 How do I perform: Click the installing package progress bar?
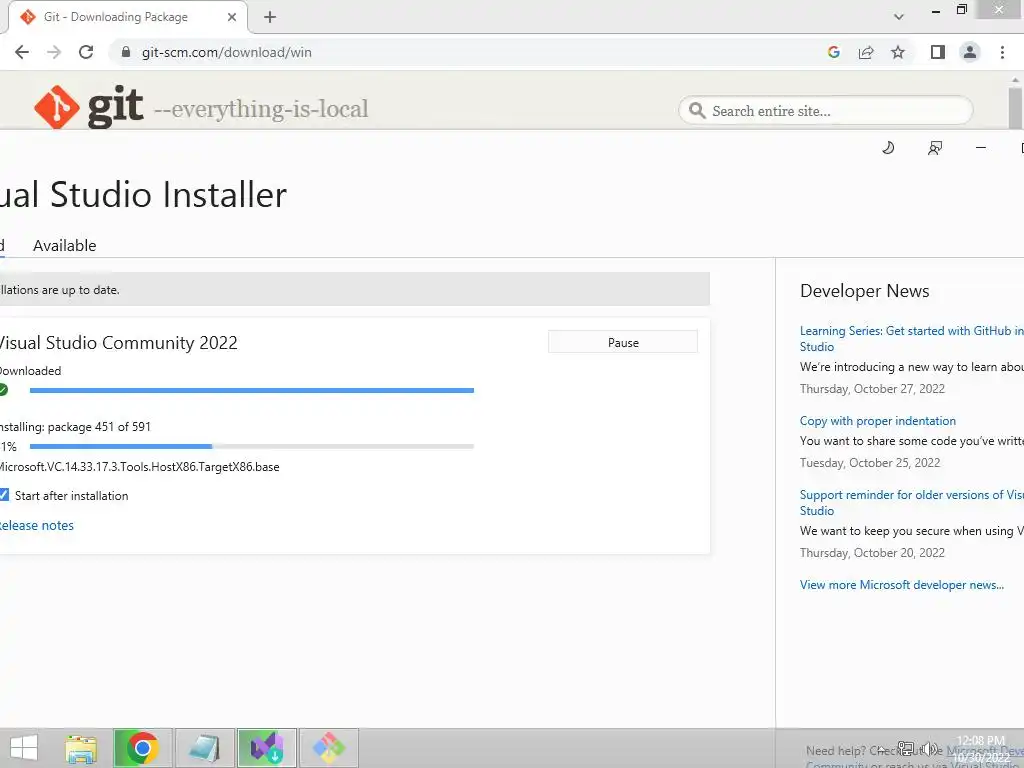[x=251, y=447]
